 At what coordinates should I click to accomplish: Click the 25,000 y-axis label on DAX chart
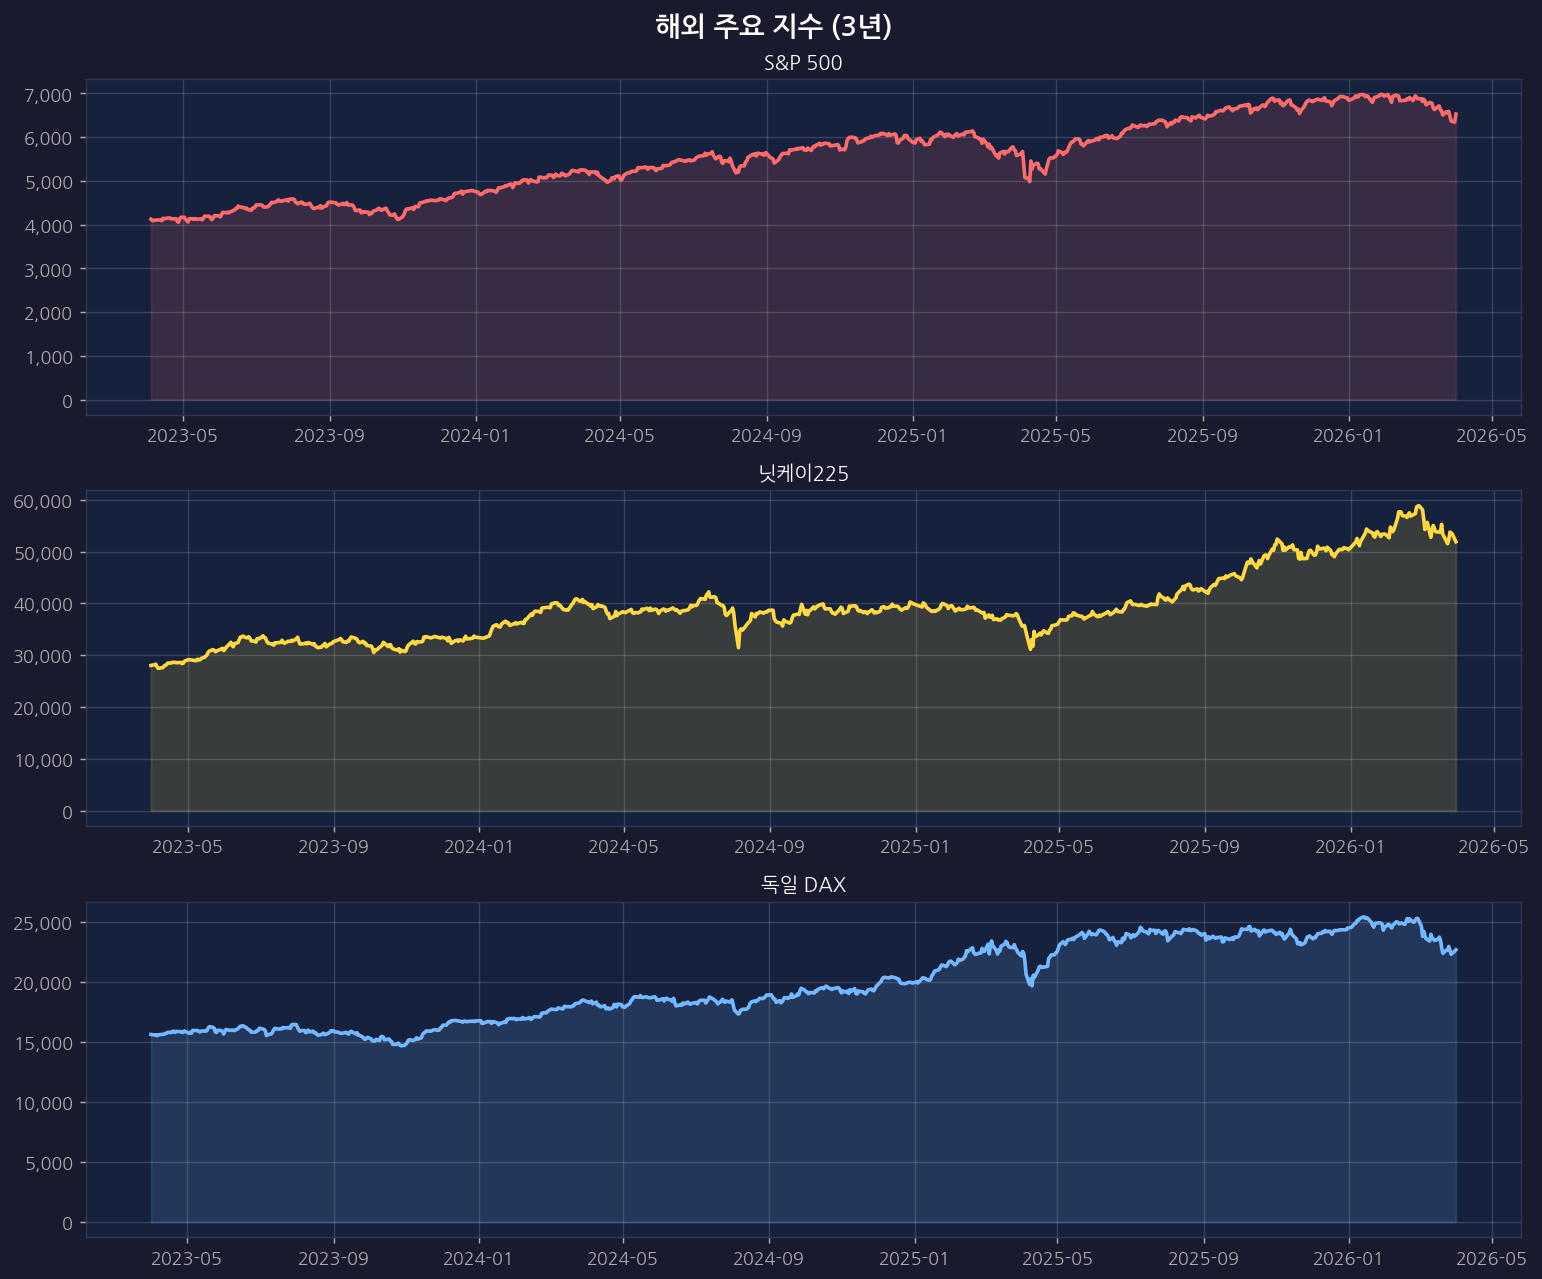click(x=43, y=923)
